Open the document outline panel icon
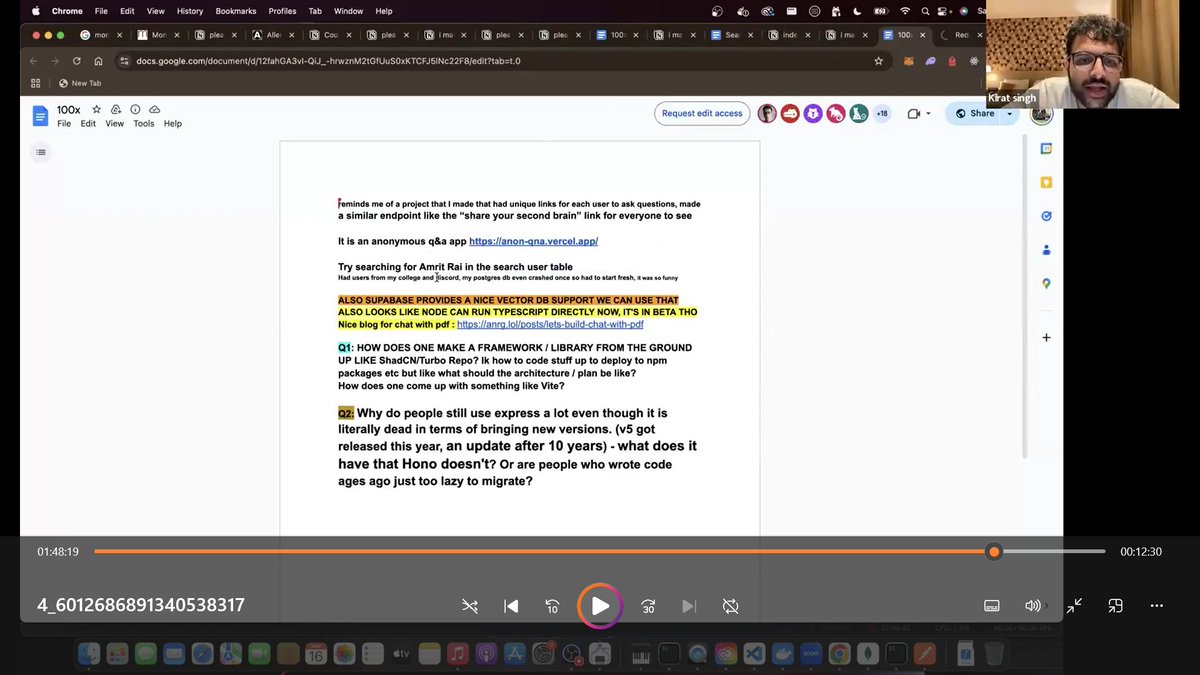The height and width of the screenshot is (675, 1200). [x=41, y=152]
